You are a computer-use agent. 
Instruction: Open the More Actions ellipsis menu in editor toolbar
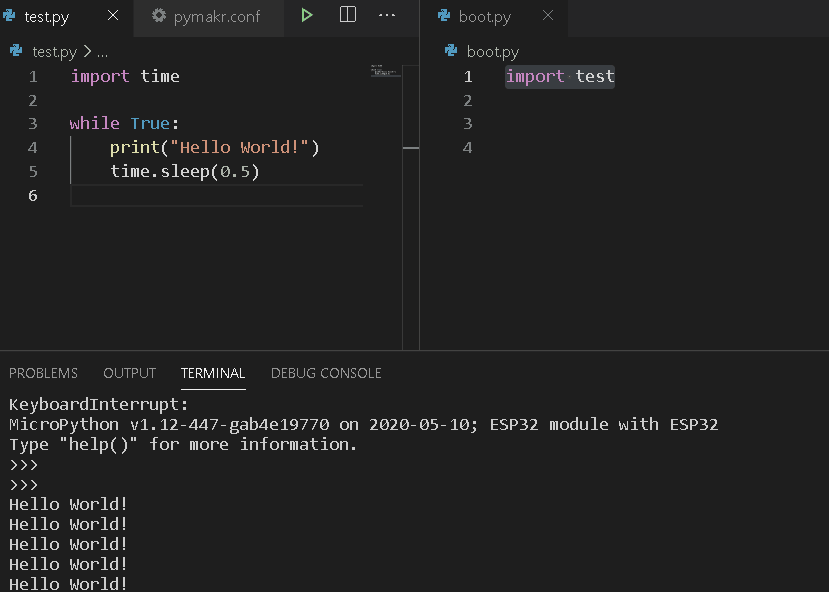tap(387, 15)
